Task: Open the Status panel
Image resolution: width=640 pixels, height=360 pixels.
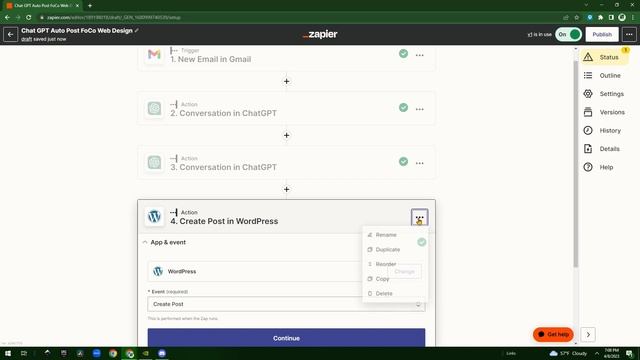Action: pyautogui.click(x=604, y=57)
